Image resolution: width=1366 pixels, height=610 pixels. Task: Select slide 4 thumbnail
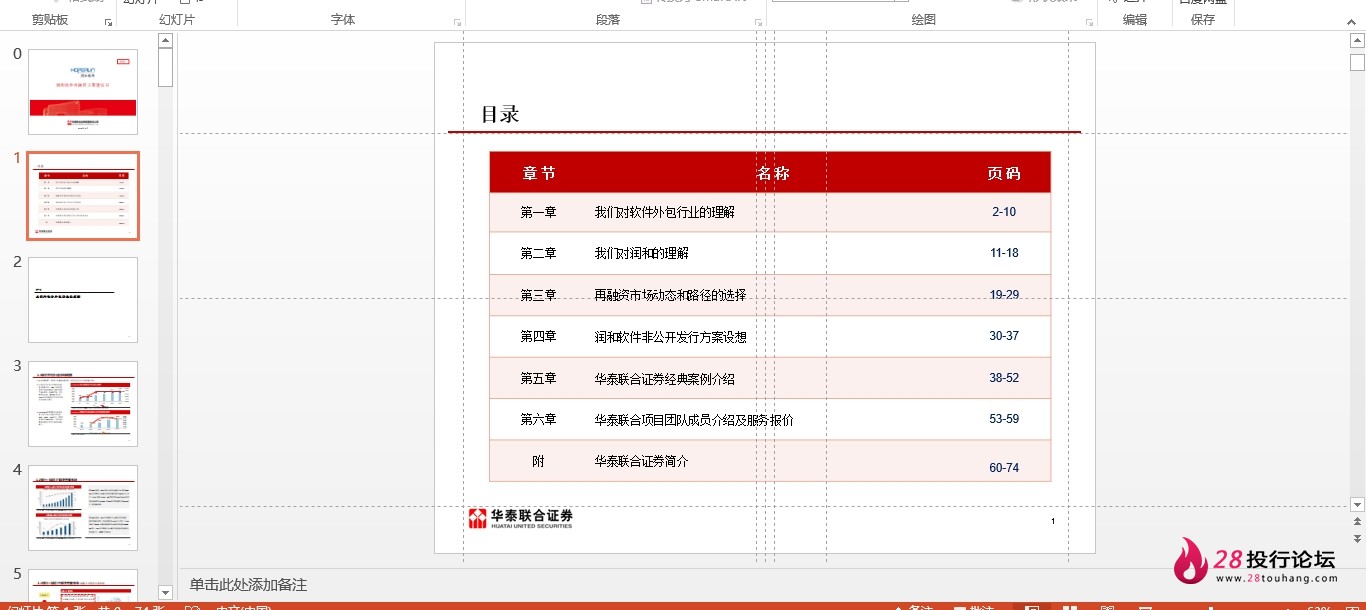click(83, 508)
